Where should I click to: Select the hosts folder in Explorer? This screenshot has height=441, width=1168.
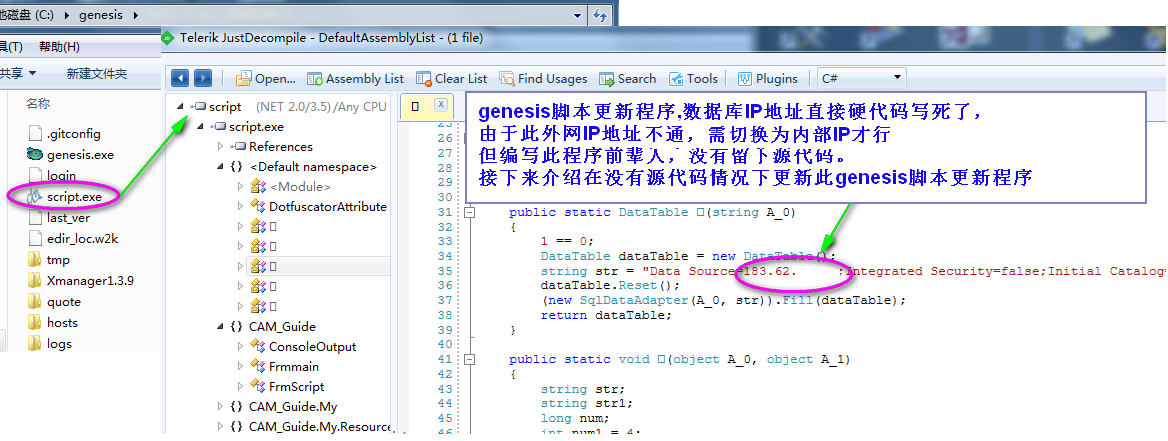pos(62,323)
